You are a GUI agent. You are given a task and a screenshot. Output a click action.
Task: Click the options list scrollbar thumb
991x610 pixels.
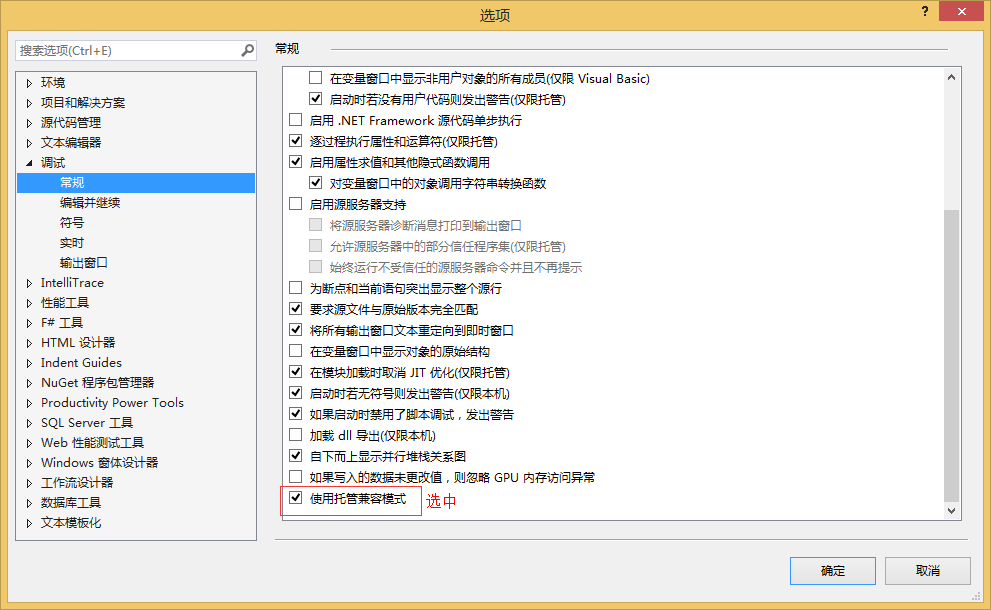[951, 355]
